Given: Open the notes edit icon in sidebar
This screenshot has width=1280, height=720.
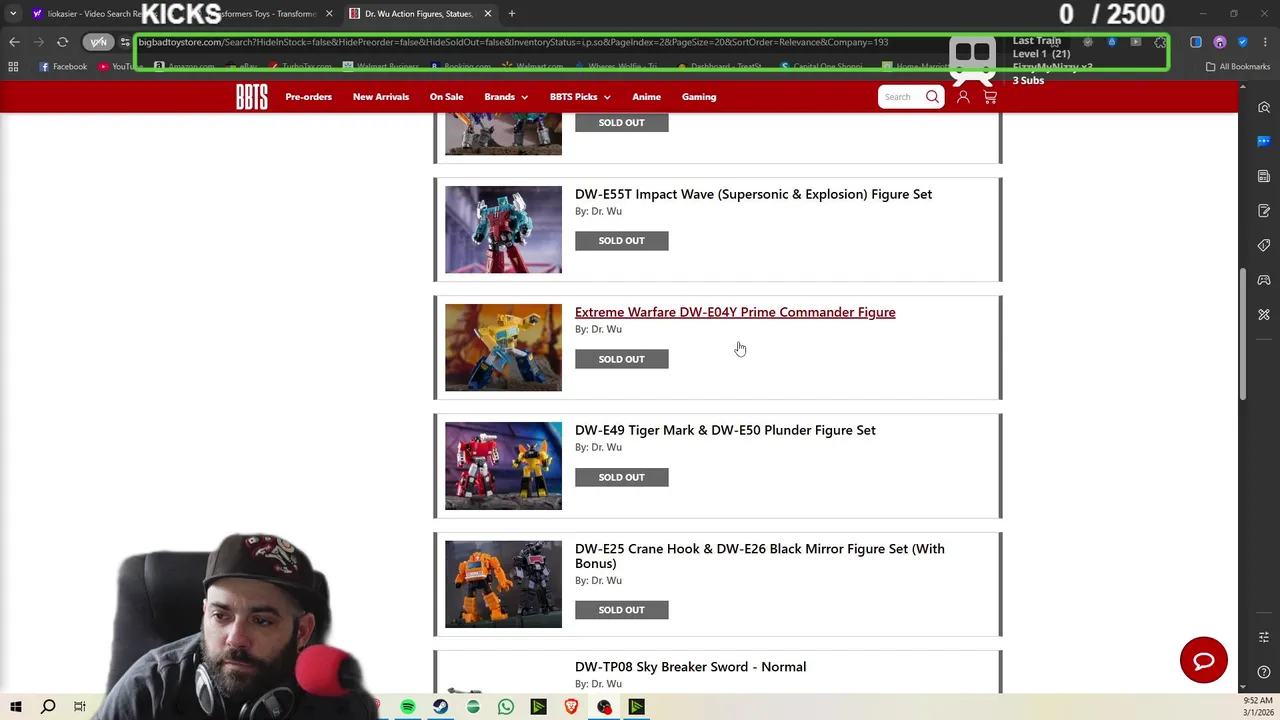Looking at the screenshot, I should coord(1264,211).
